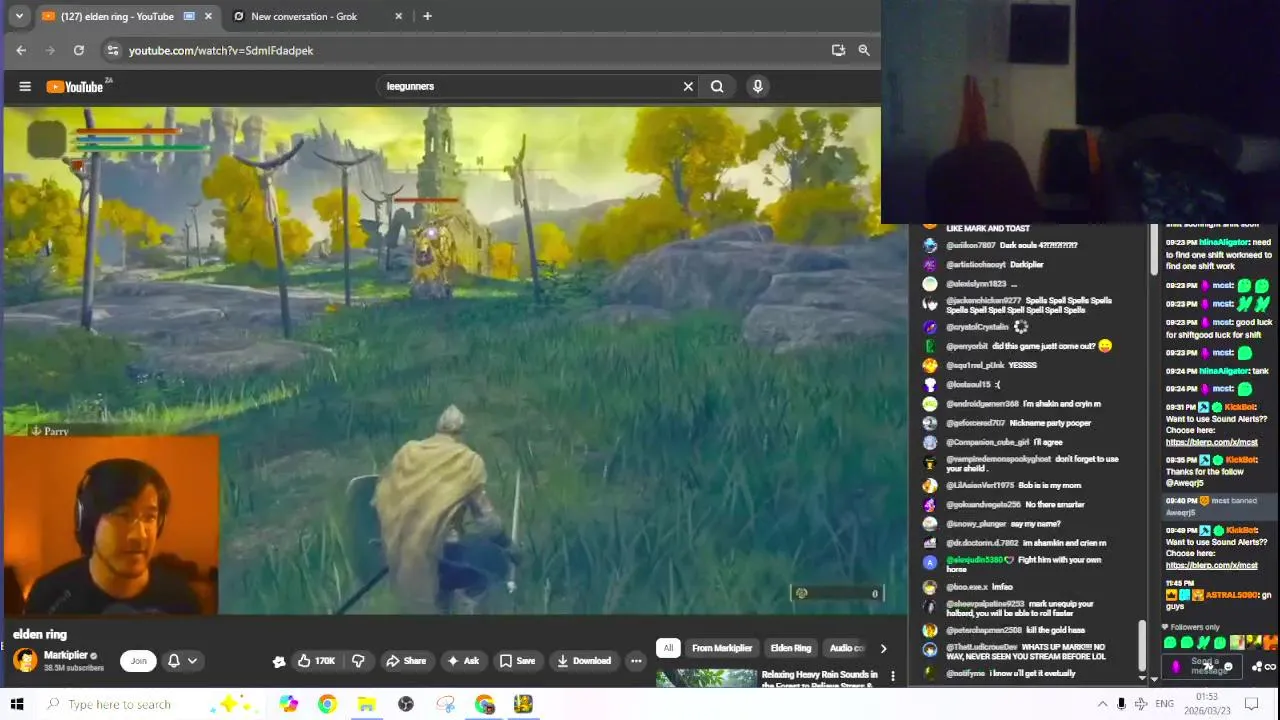Reload the YouTube page
The height and width of the screenshot is (720, 1280).
click(79, 50)
